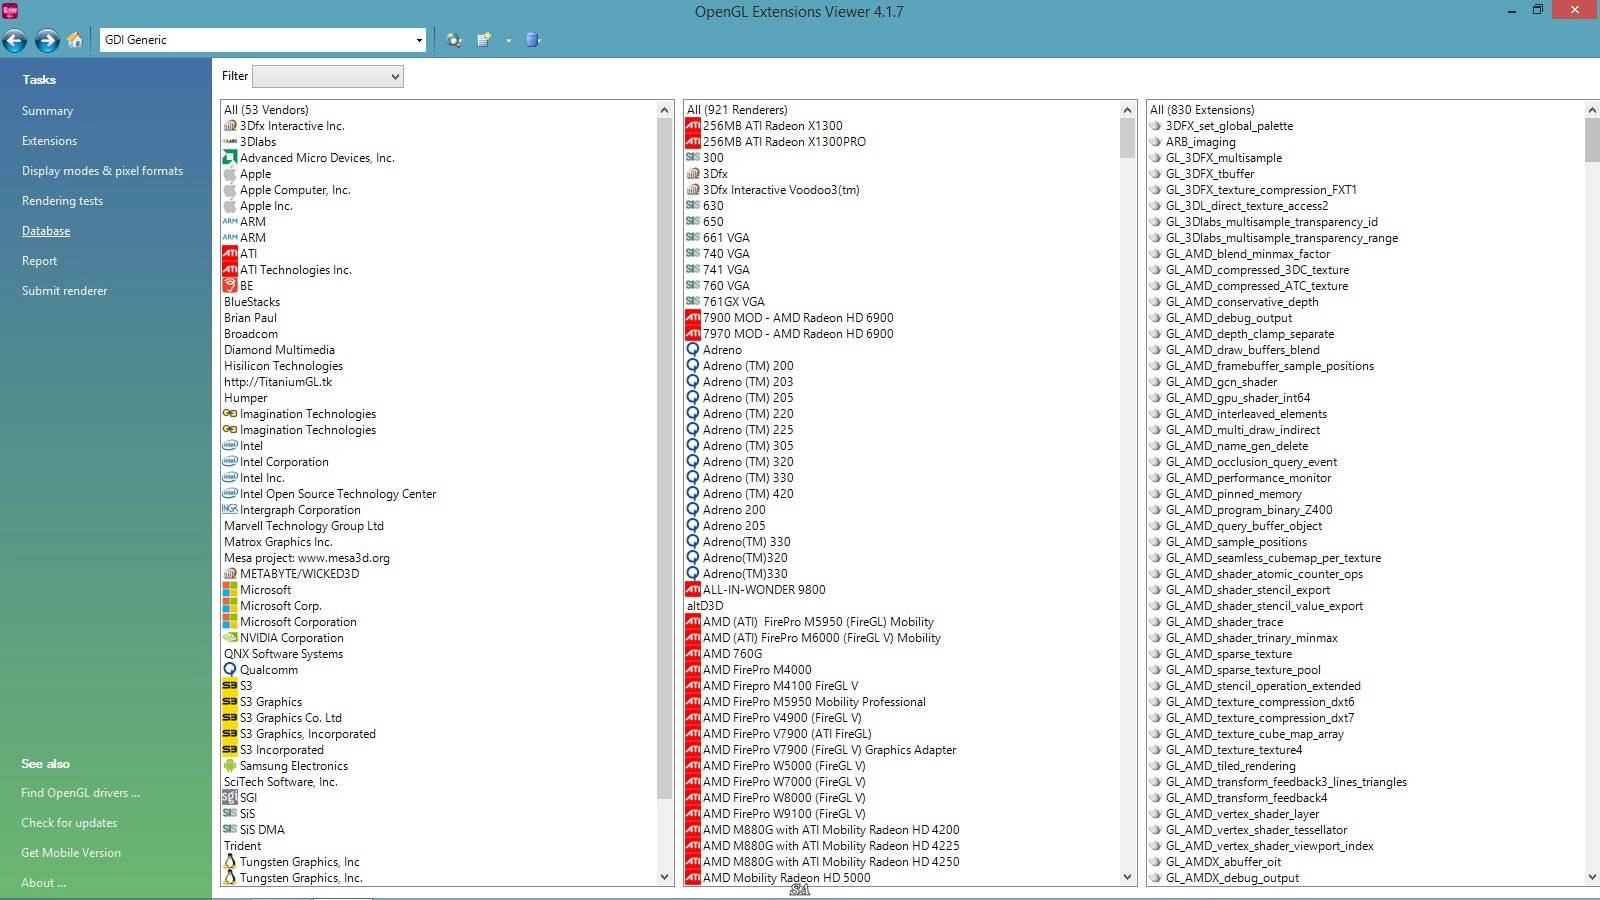Select the 761GX VGA renderer
The height and width of the screenshot is (900, 1600).
pos(725,302)
